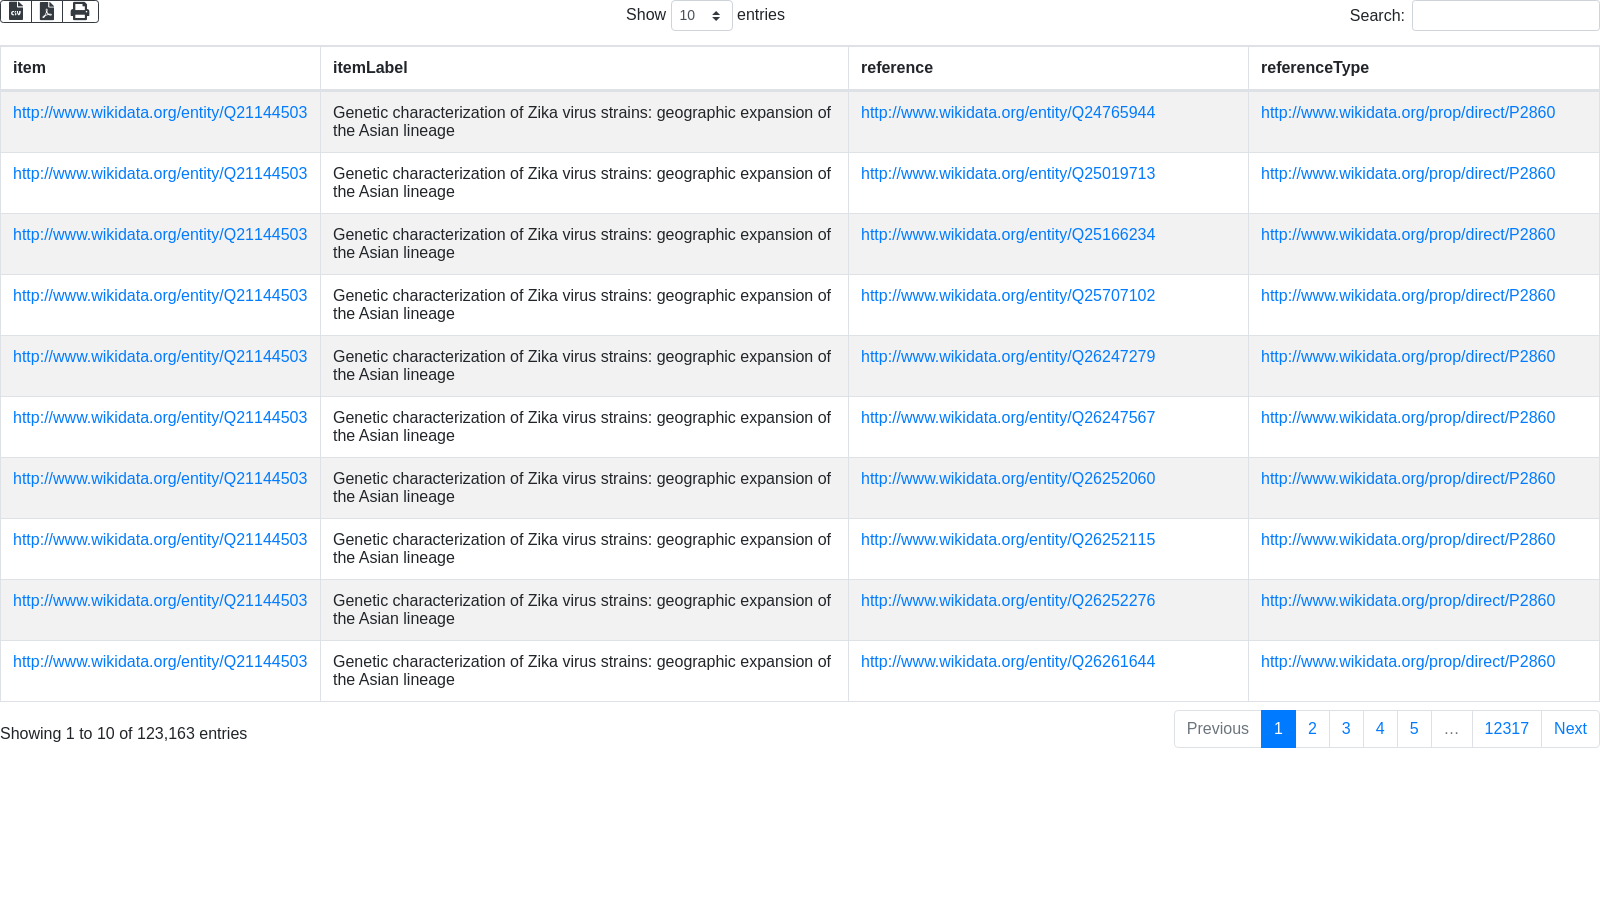Open reference link Q26247279
The image size is (1600, 900).
click(1007, 357)
